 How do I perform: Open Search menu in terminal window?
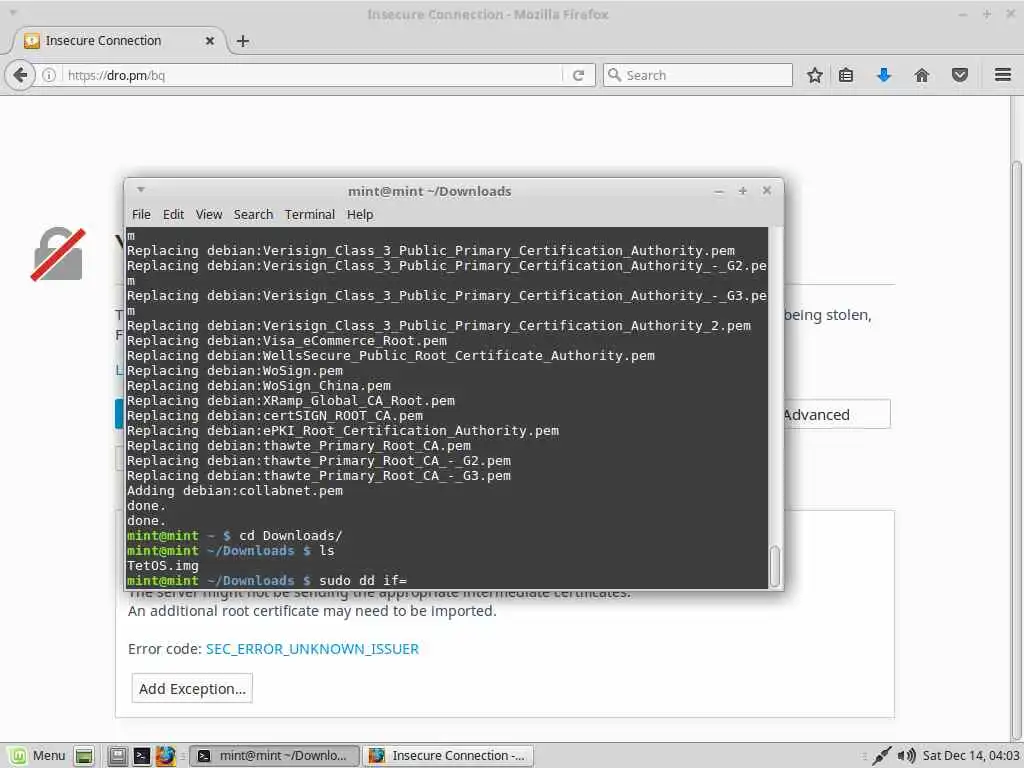point(253,214)
